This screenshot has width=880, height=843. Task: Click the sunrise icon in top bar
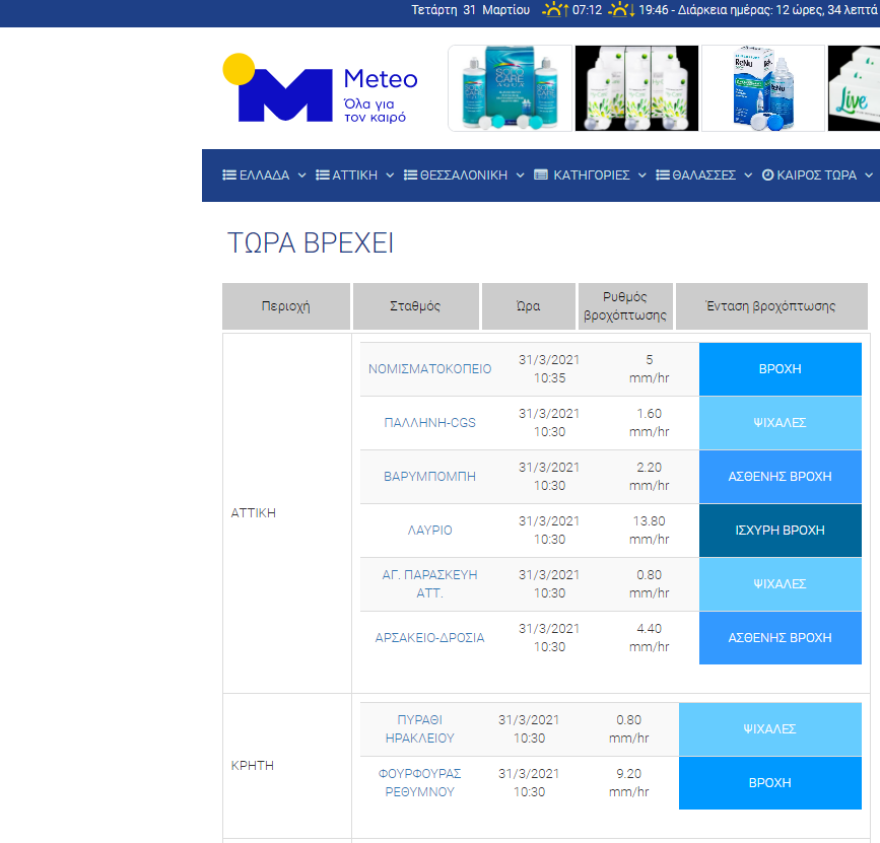(554, 10)
